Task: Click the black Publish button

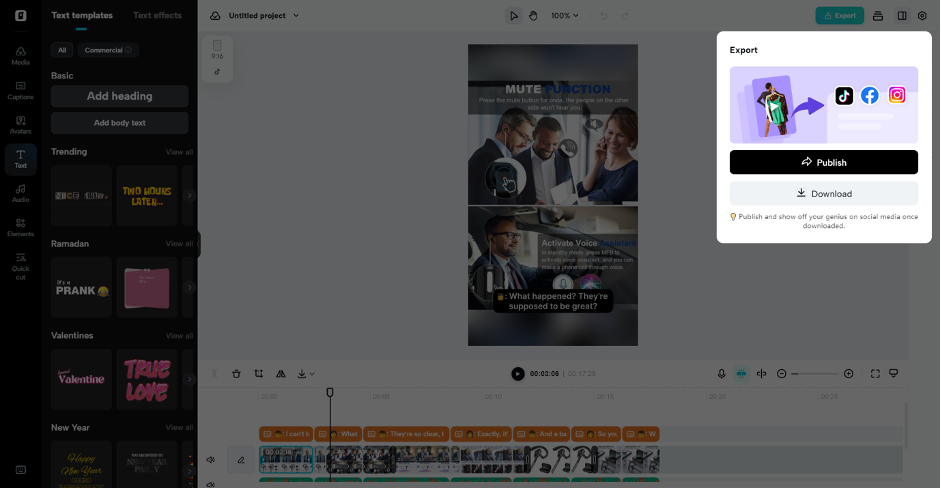Action: tap(823, 162)
